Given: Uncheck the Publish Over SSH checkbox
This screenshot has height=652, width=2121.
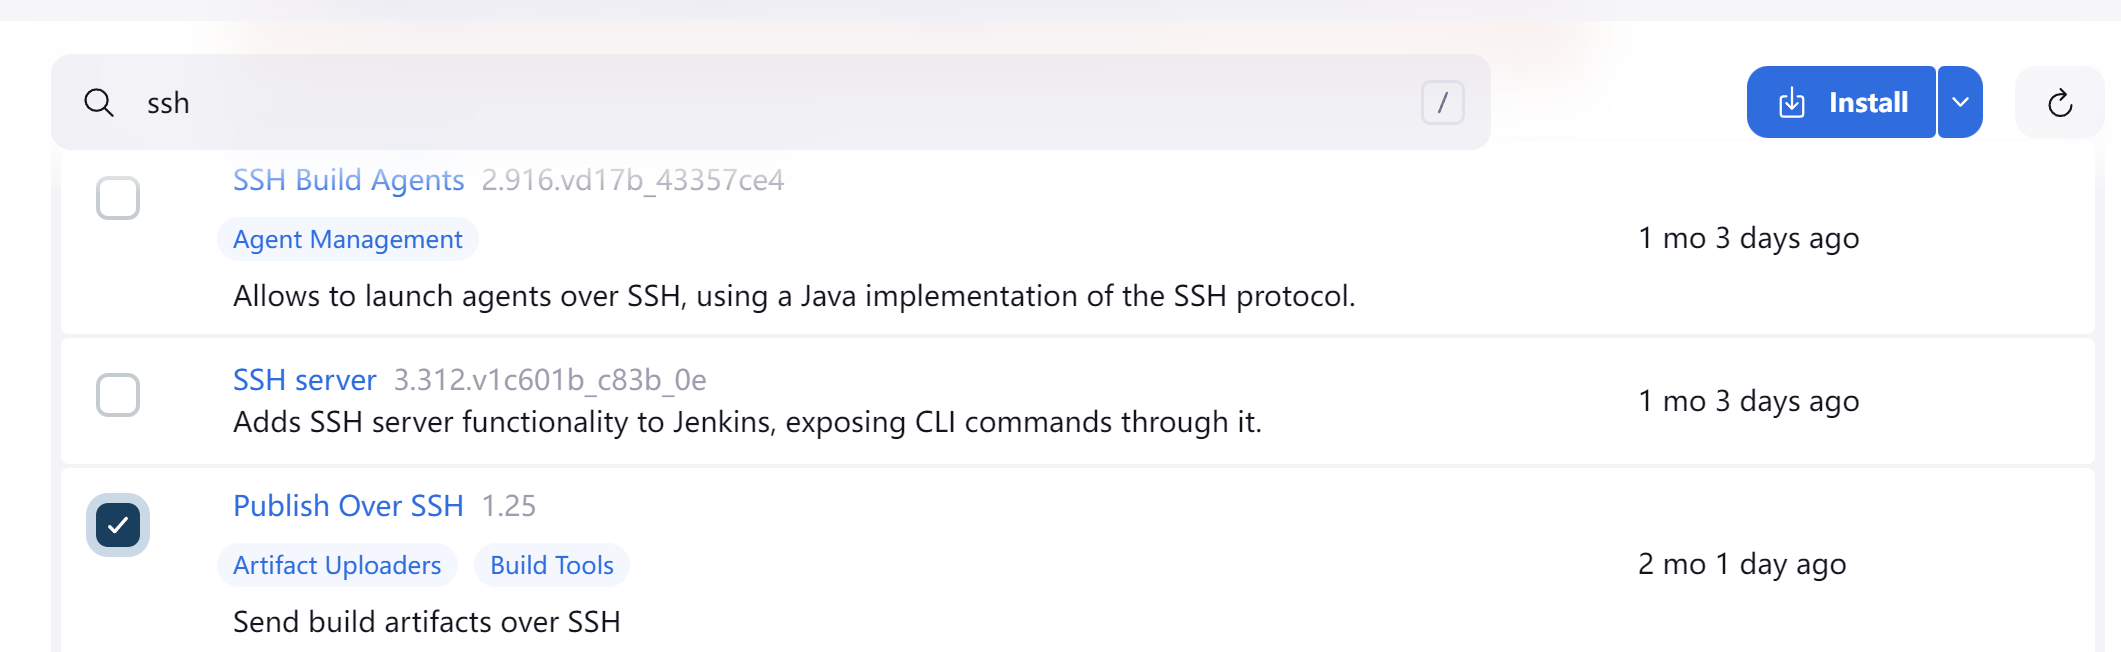Looking at the screenshot, I should 118,525.
